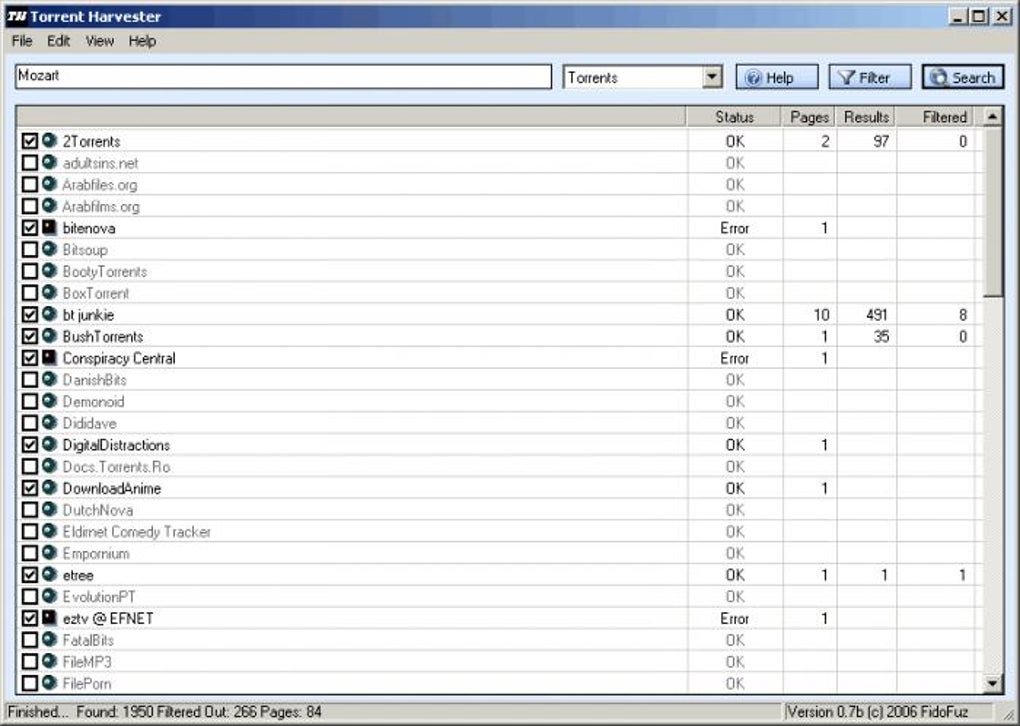The width and height of the screenshot is (1020, 726).
Task: Click the Filter button
Action: pos(870,77)
